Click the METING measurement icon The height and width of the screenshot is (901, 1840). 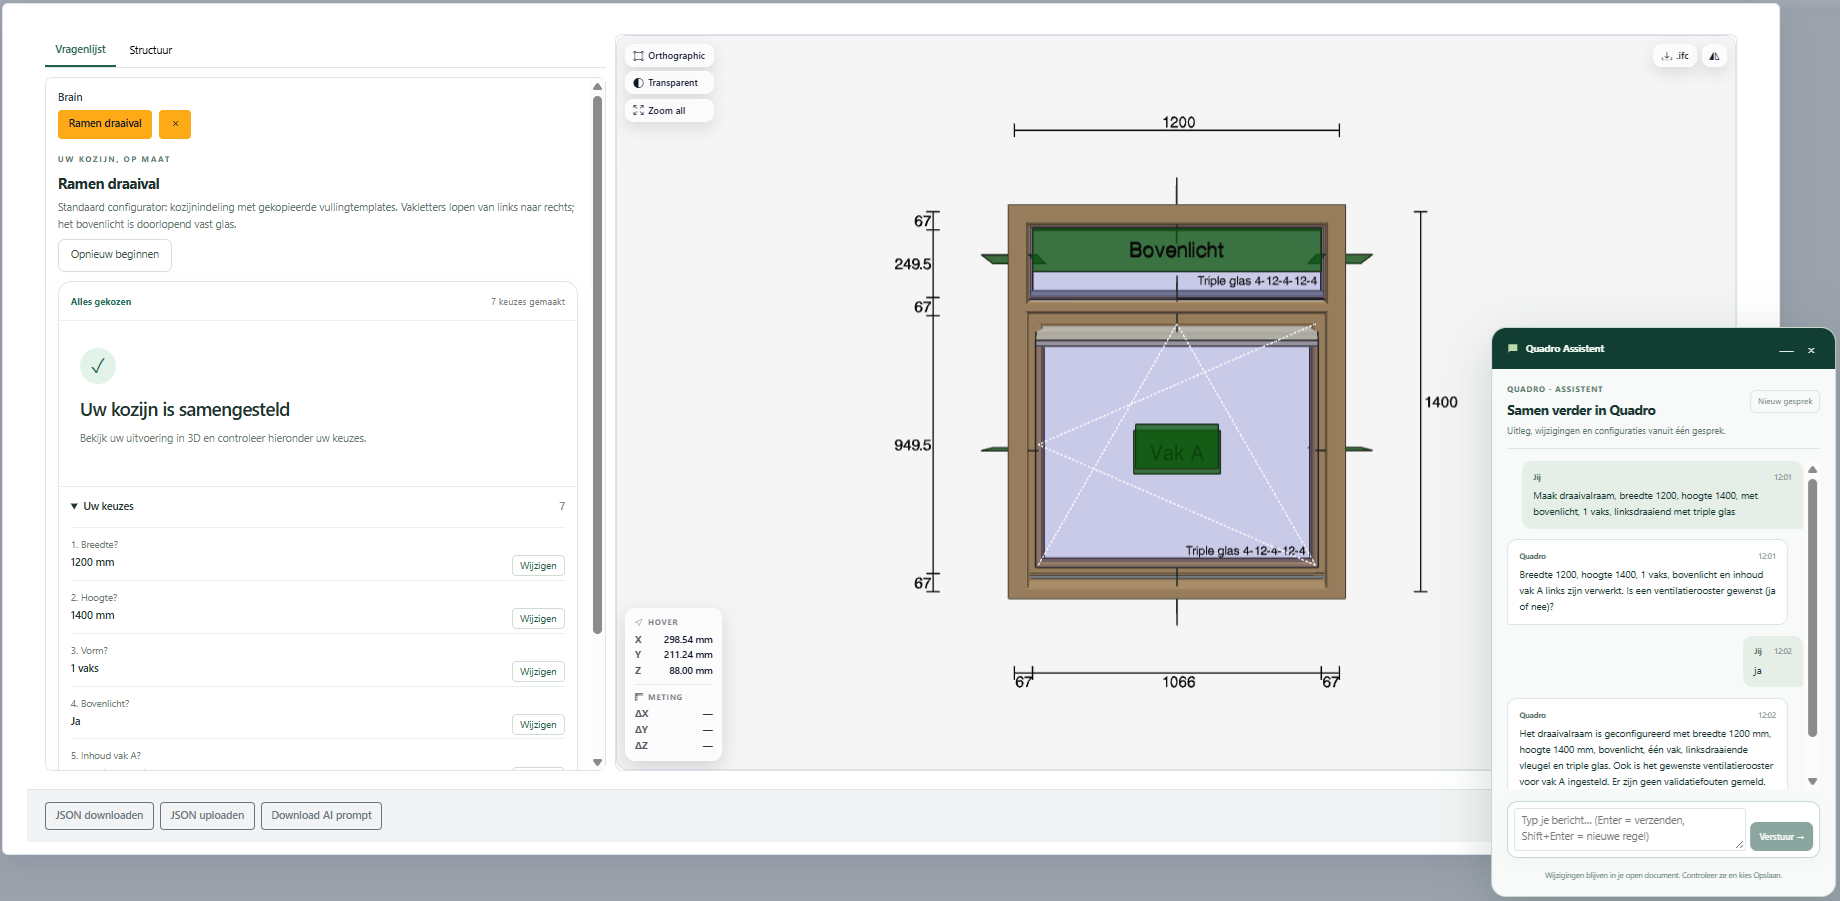point(639,697)
